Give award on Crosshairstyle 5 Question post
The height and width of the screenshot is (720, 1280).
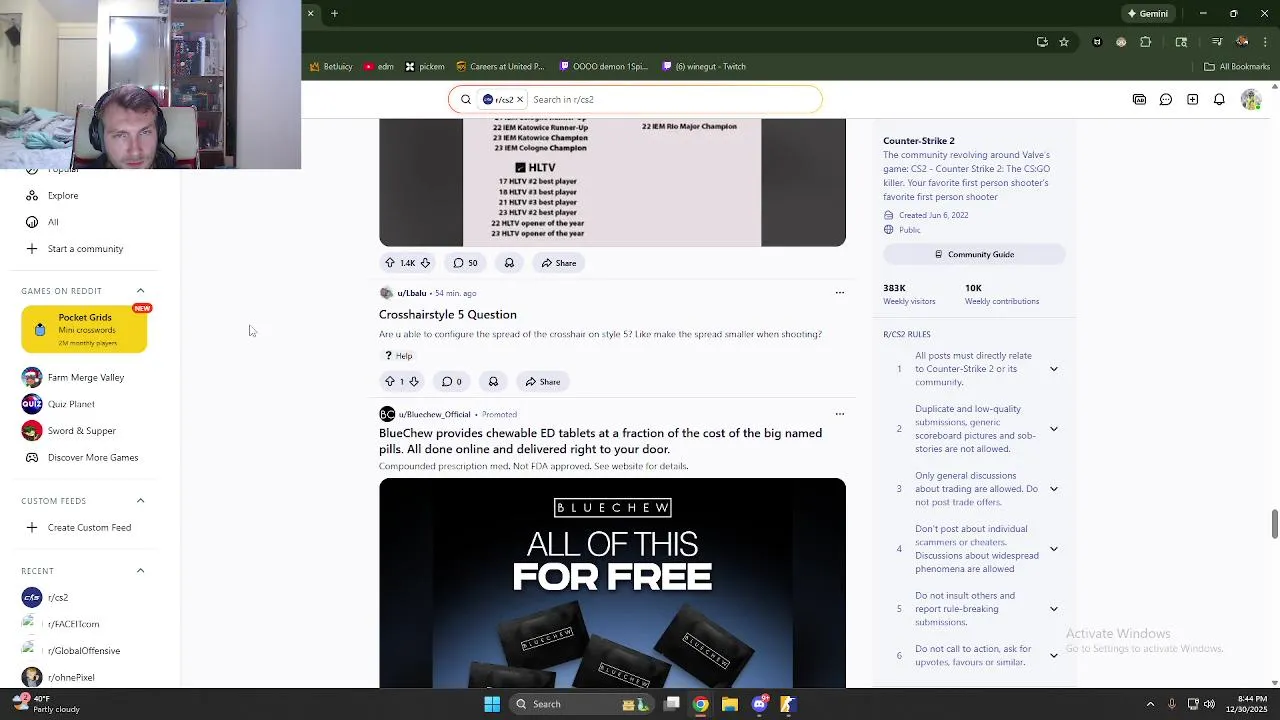(493, 381)
